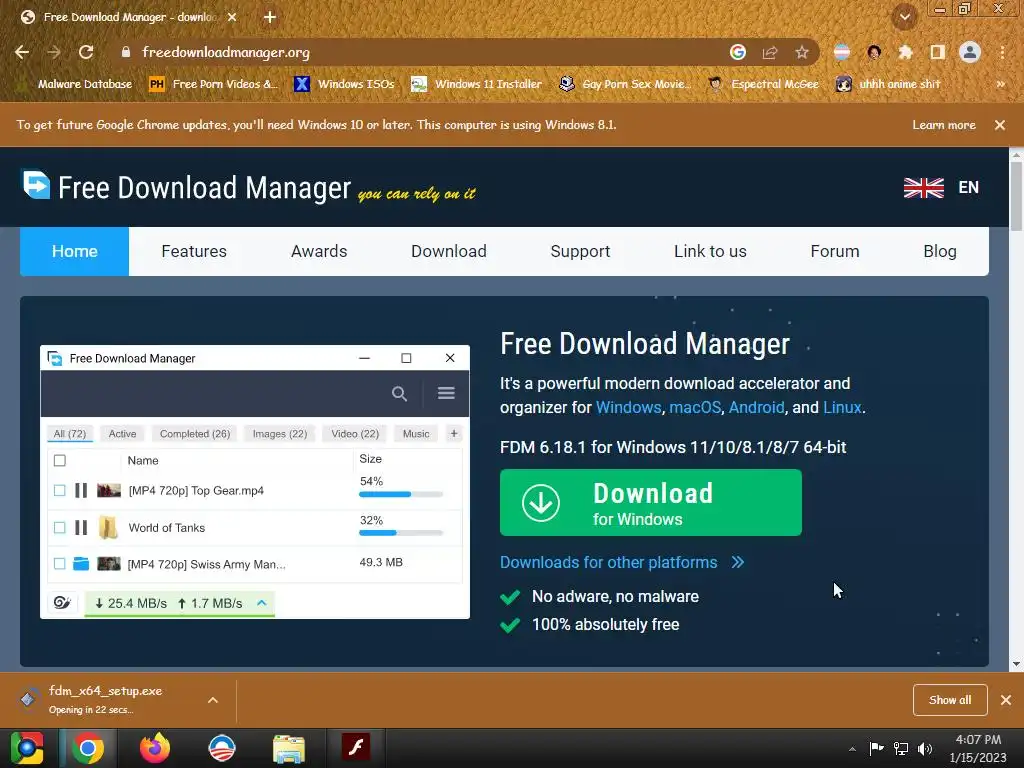The height and width of the screenshot is (768, 1024).
Task: Close the downloads shelf
Action: [1006, 700]
